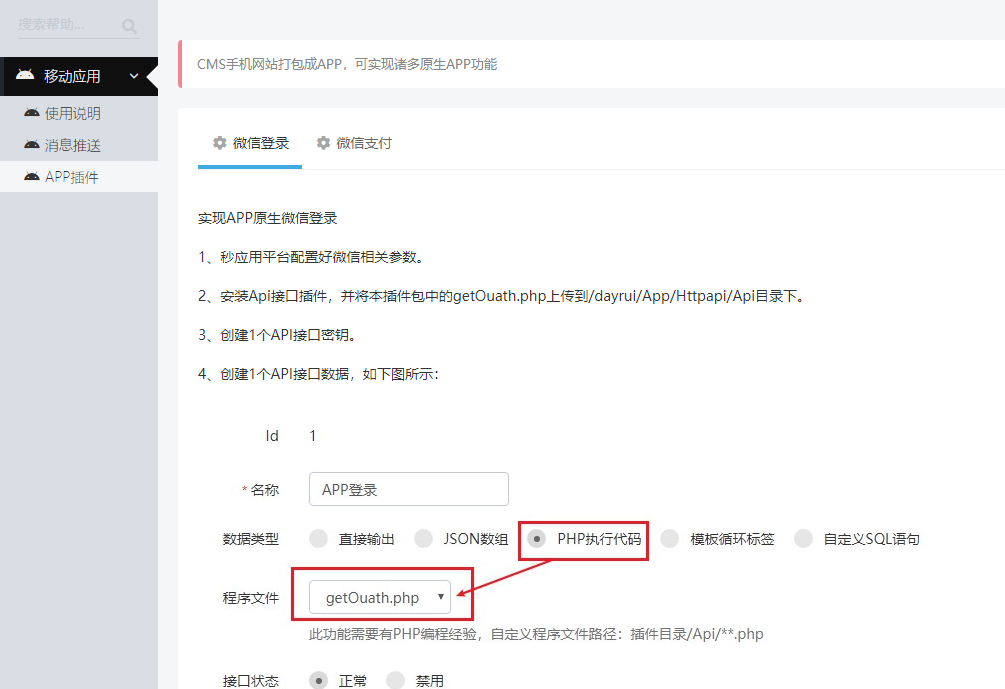
Task: Click the Android icon next to APP插件
Action: coord(31,176)
